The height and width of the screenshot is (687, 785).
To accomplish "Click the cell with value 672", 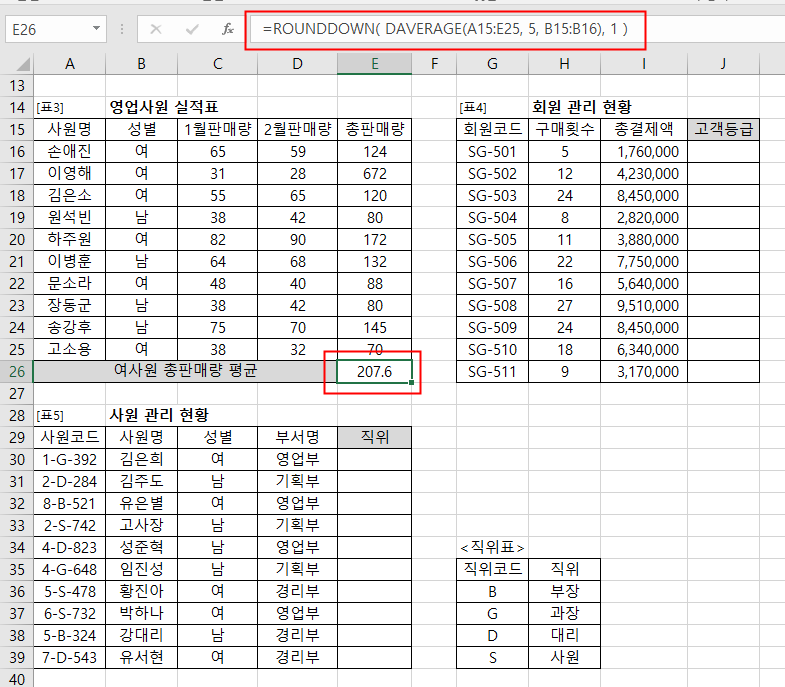I will pos(374,173).
